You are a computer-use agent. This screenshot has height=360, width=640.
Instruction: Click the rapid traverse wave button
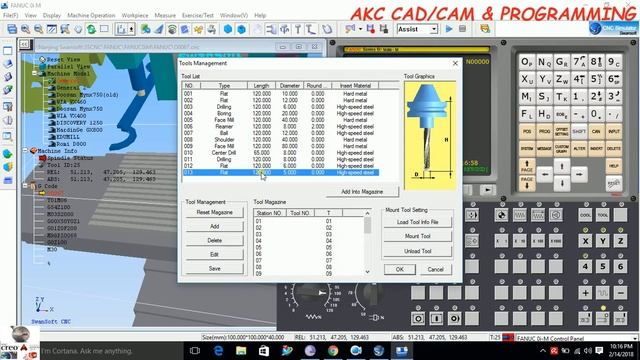click(x=603, y=293)
